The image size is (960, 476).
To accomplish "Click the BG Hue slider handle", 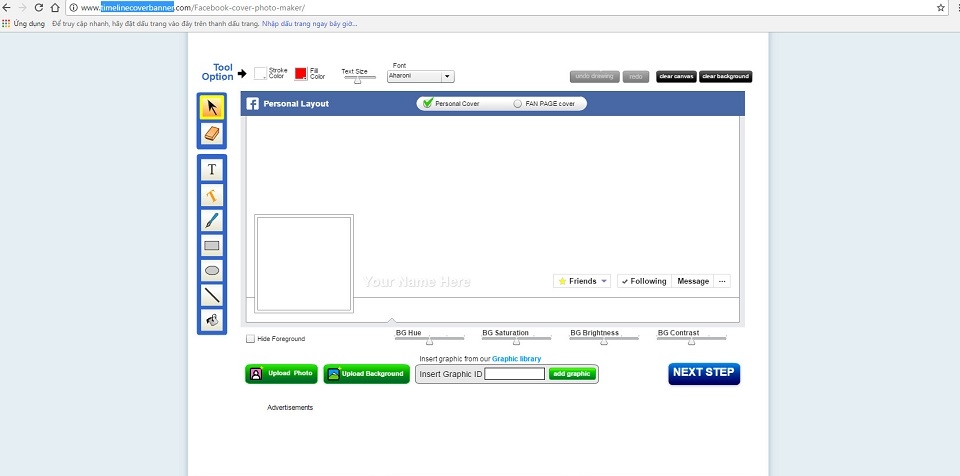I will [429, 341].
